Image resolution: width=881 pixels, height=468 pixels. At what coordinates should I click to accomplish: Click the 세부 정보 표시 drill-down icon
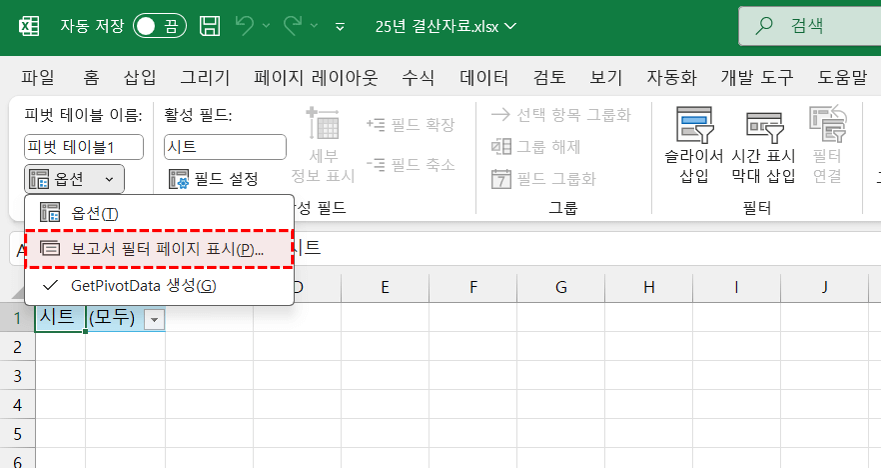[x=323, y=125]
